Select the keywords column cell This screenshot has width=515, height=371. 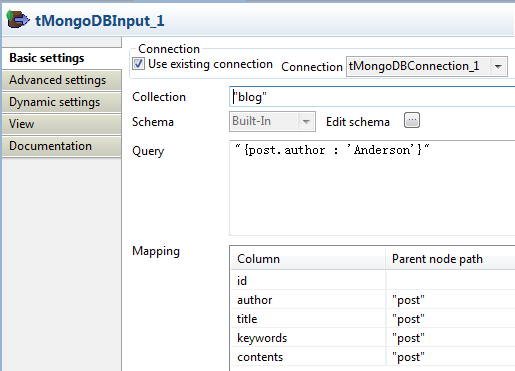(308, 338)
